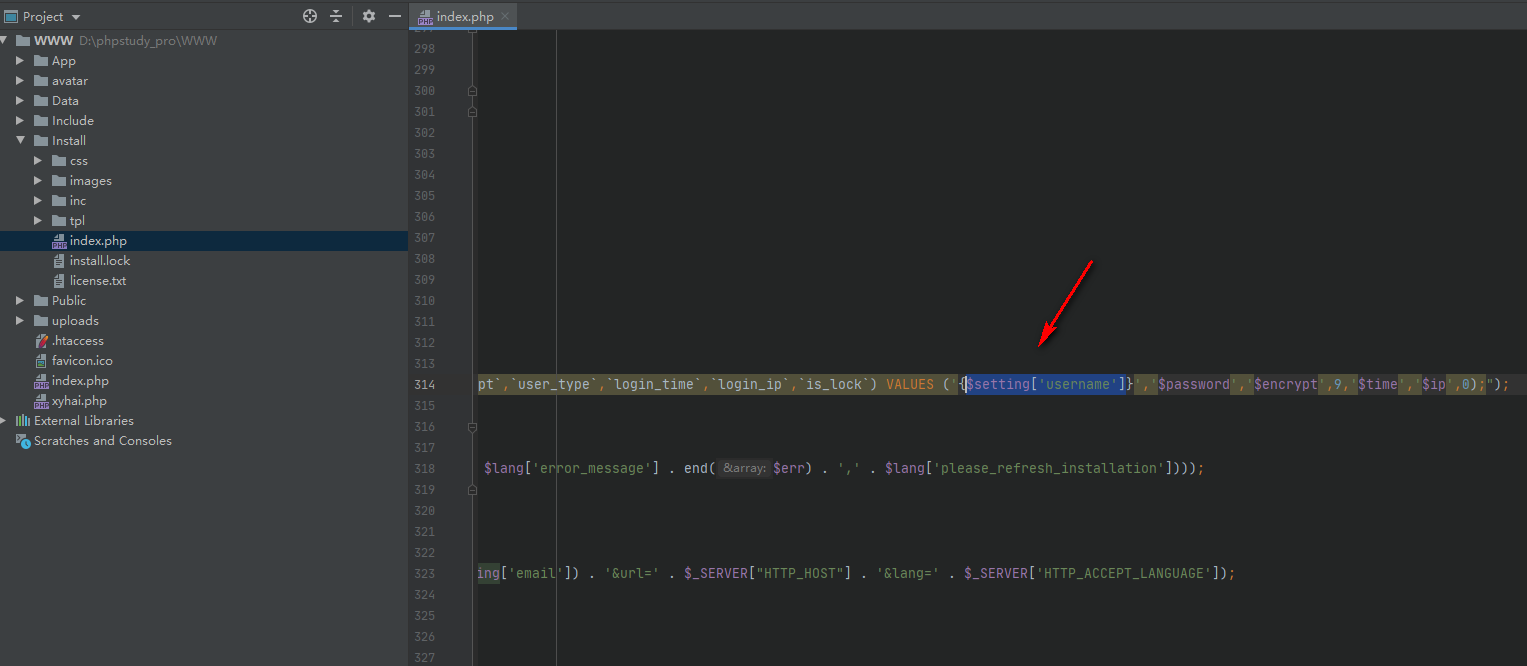Screen dimensions: 1527x666
Task: Collapse all tree nodes using toolbar icon
Action: pos(336,16)
